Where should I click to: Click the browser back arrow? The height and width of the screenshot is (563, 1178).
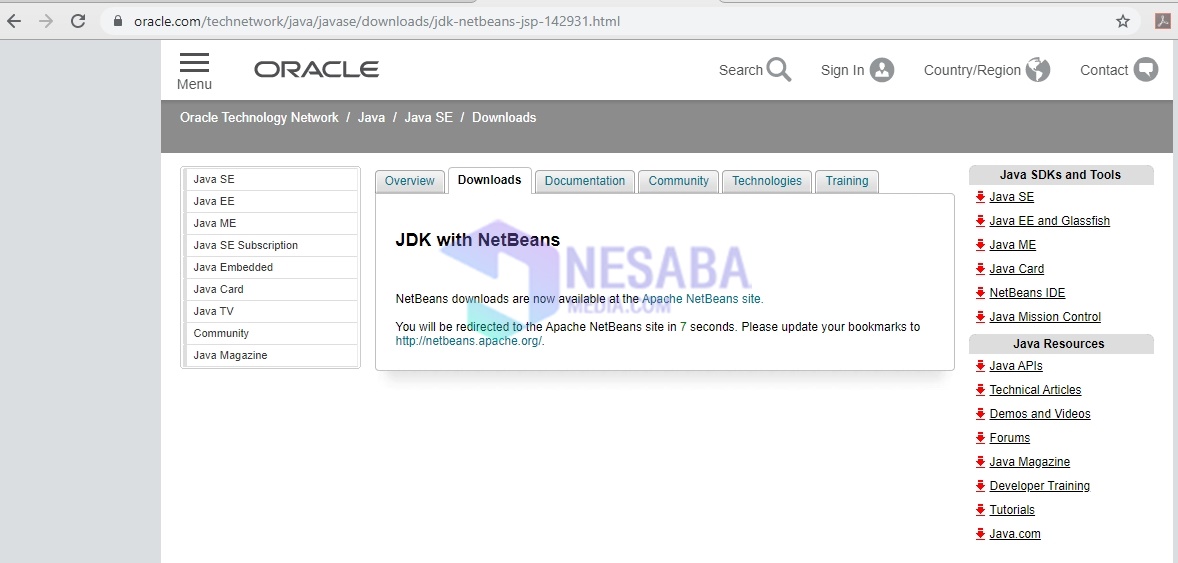coord(14,21)
